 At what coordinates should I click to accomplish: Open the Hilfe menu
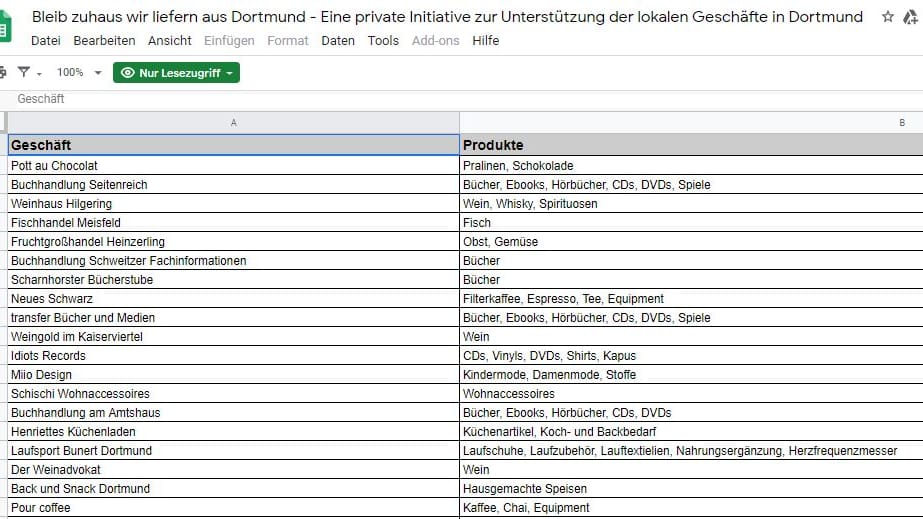coord(486,41)
